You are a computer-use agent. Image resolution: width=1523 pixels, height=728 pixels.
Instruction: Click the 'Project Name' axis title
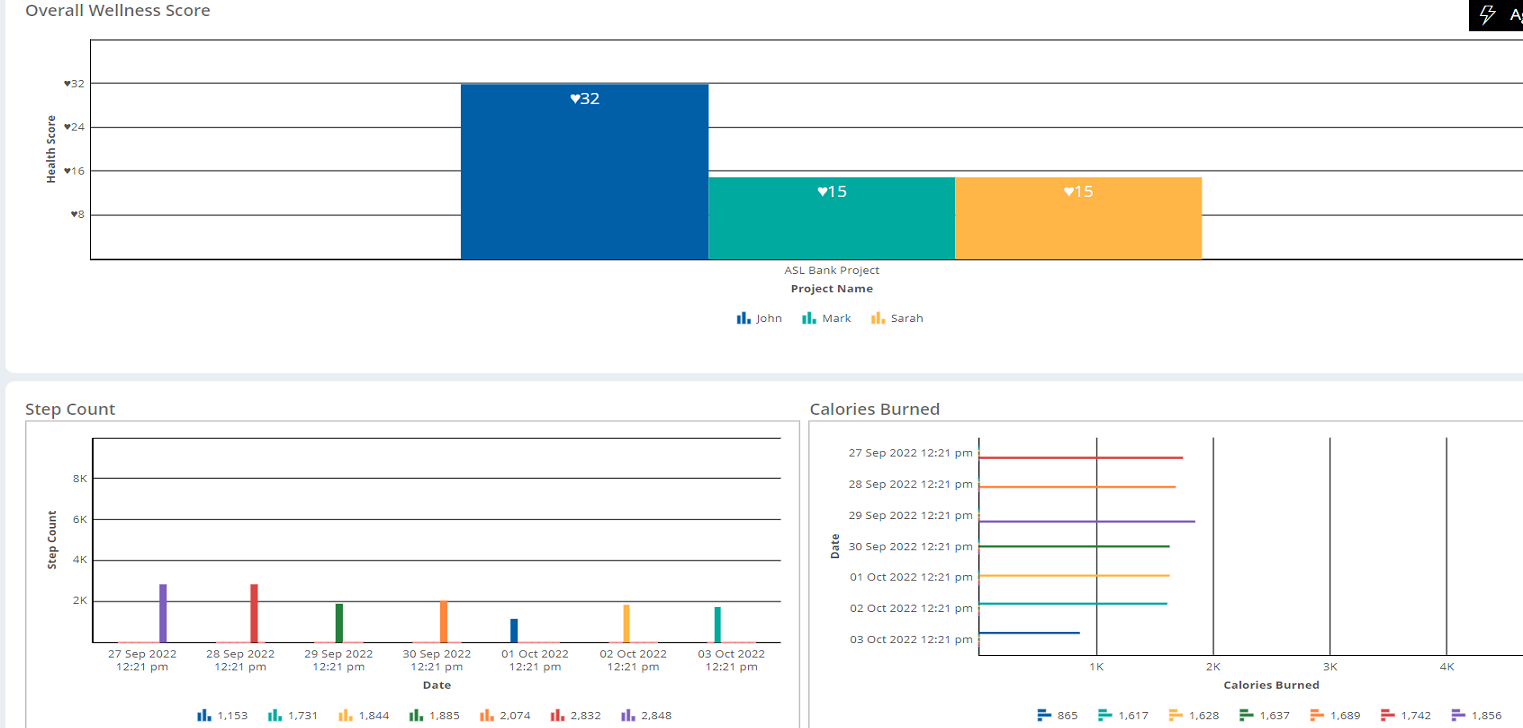tap(832, 288)
